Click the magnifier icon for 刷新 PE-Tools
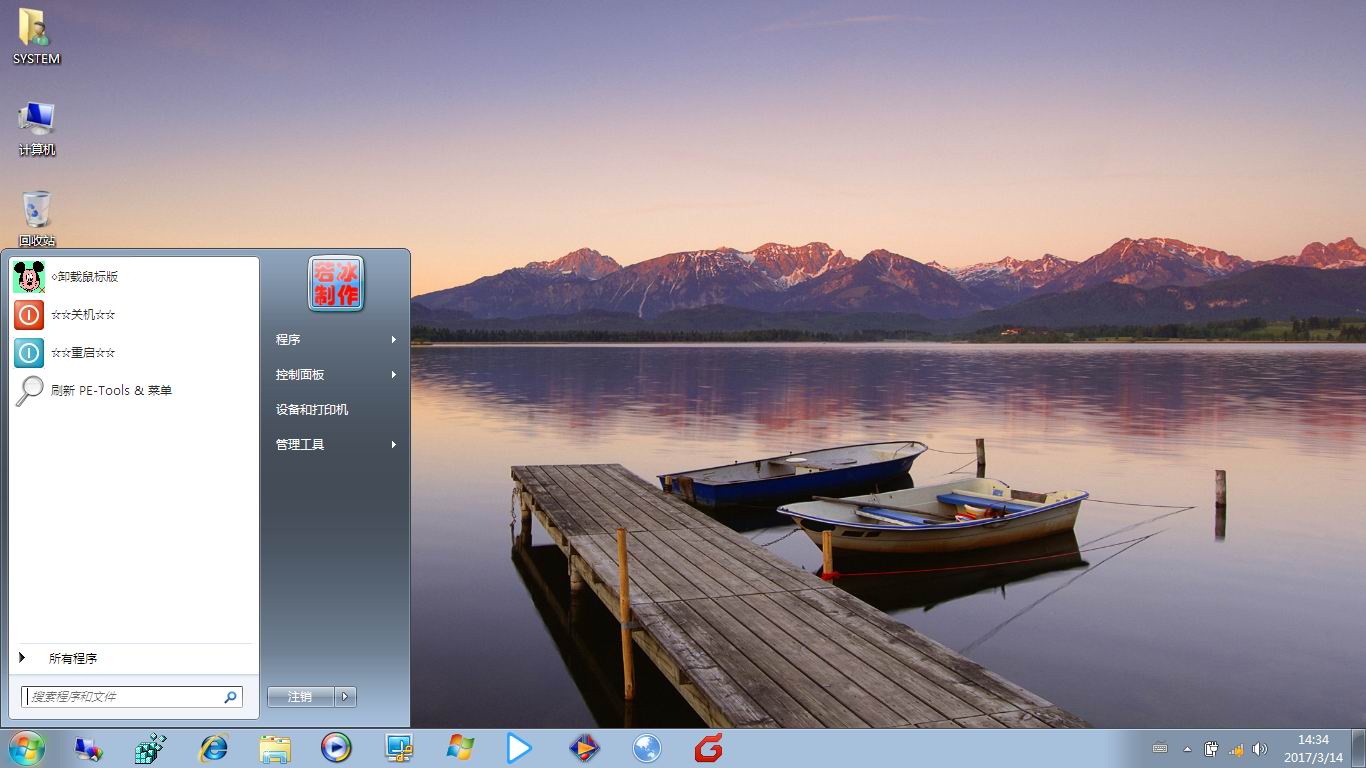The height and width of the screenshot is (768, 1366). pos(29,391)
